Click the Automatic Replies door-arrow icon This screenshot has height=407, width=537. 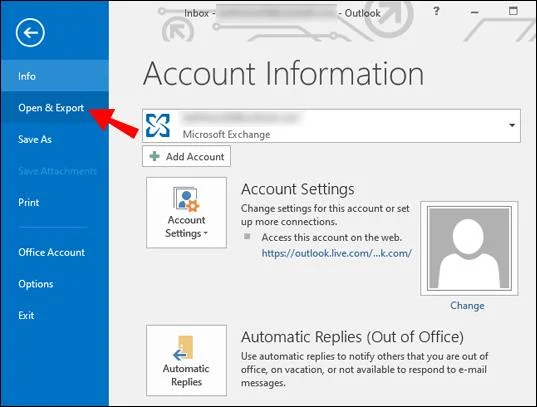(x=184, y=348)
